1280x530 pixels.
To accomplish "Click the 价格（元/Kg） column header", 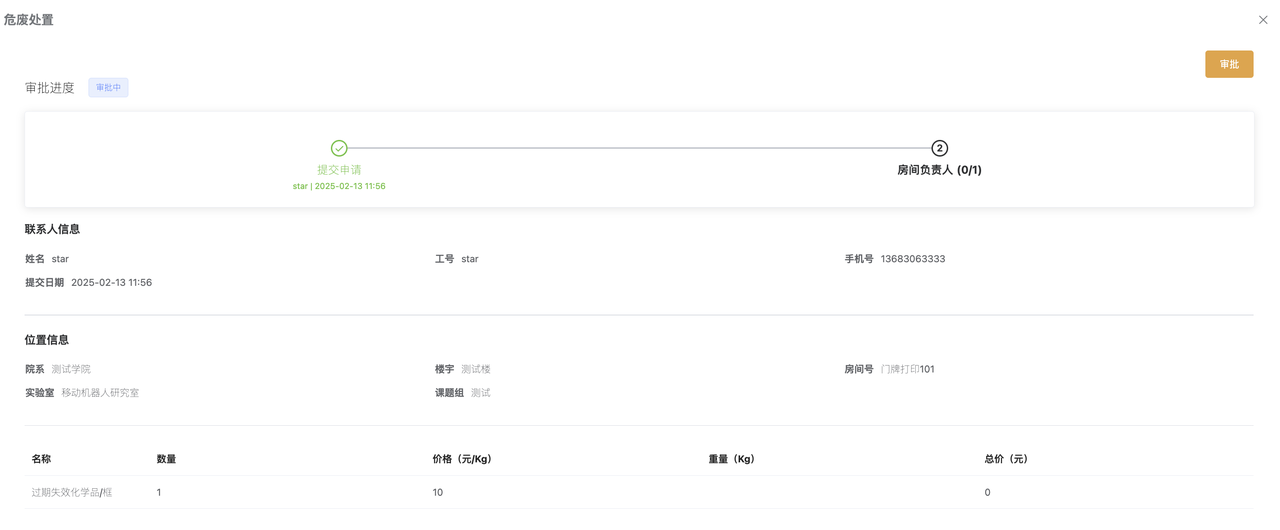I will pos(462,459).
